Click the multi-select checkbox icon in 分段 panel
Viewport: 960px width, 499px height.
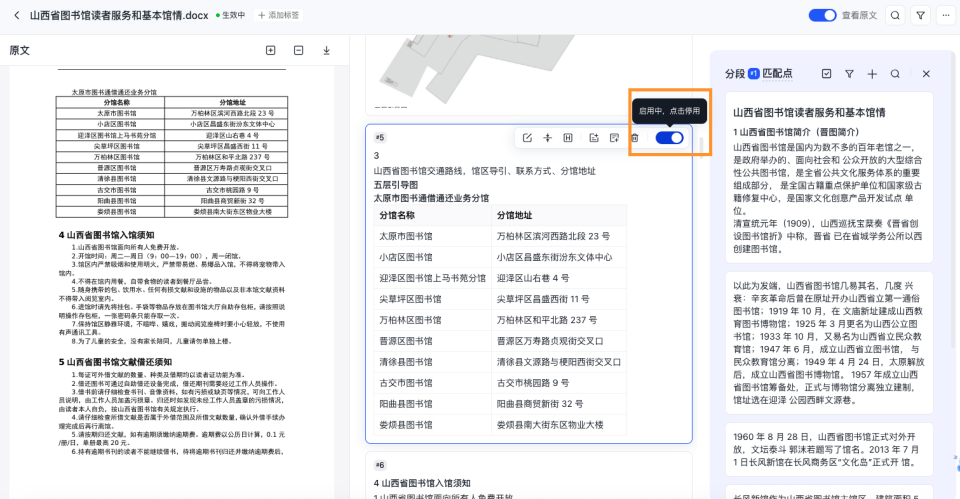(826, 74)
